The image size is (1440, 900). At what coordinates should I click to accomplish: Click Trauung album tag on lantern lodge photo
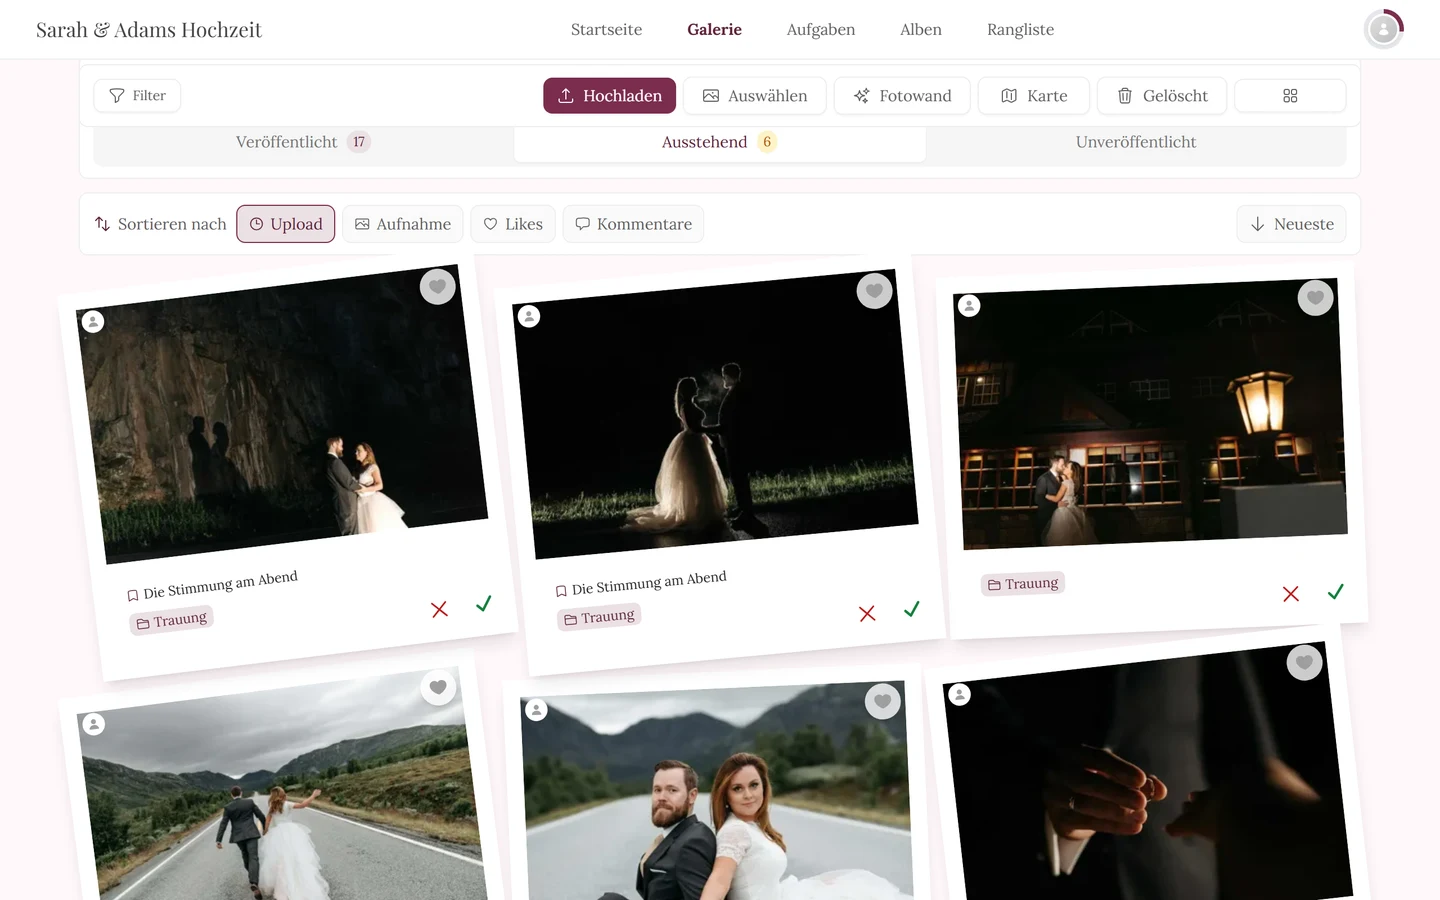click(1023, 584)
